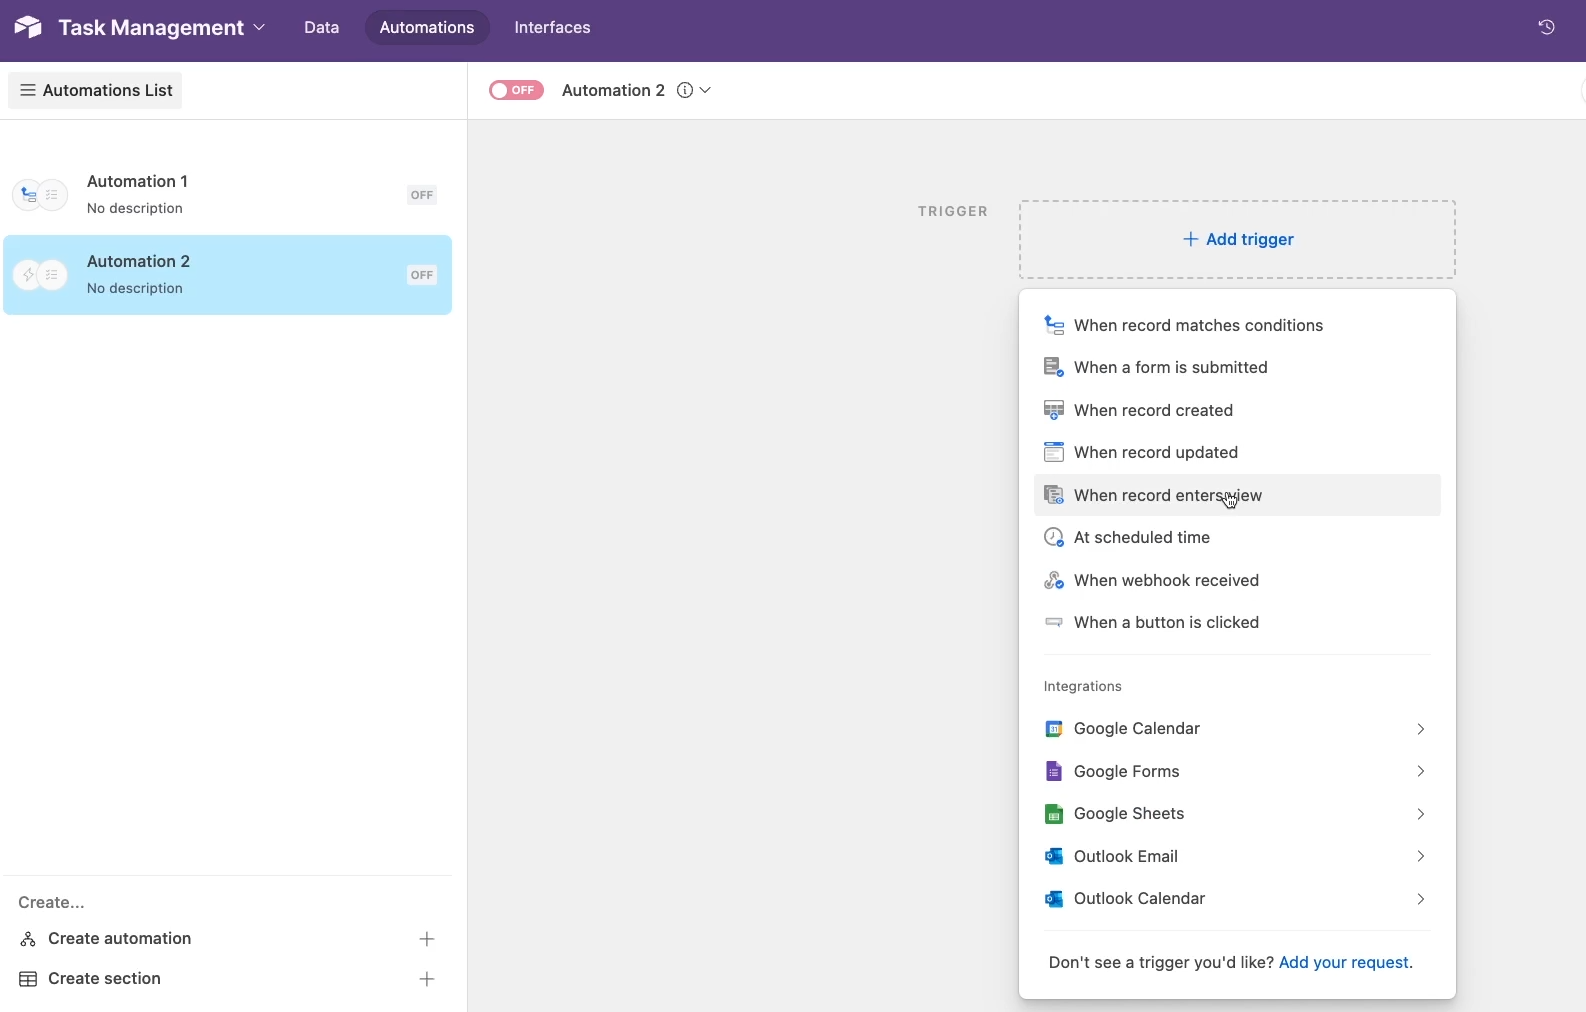Click the Create section plus icon

click(427, 979)
